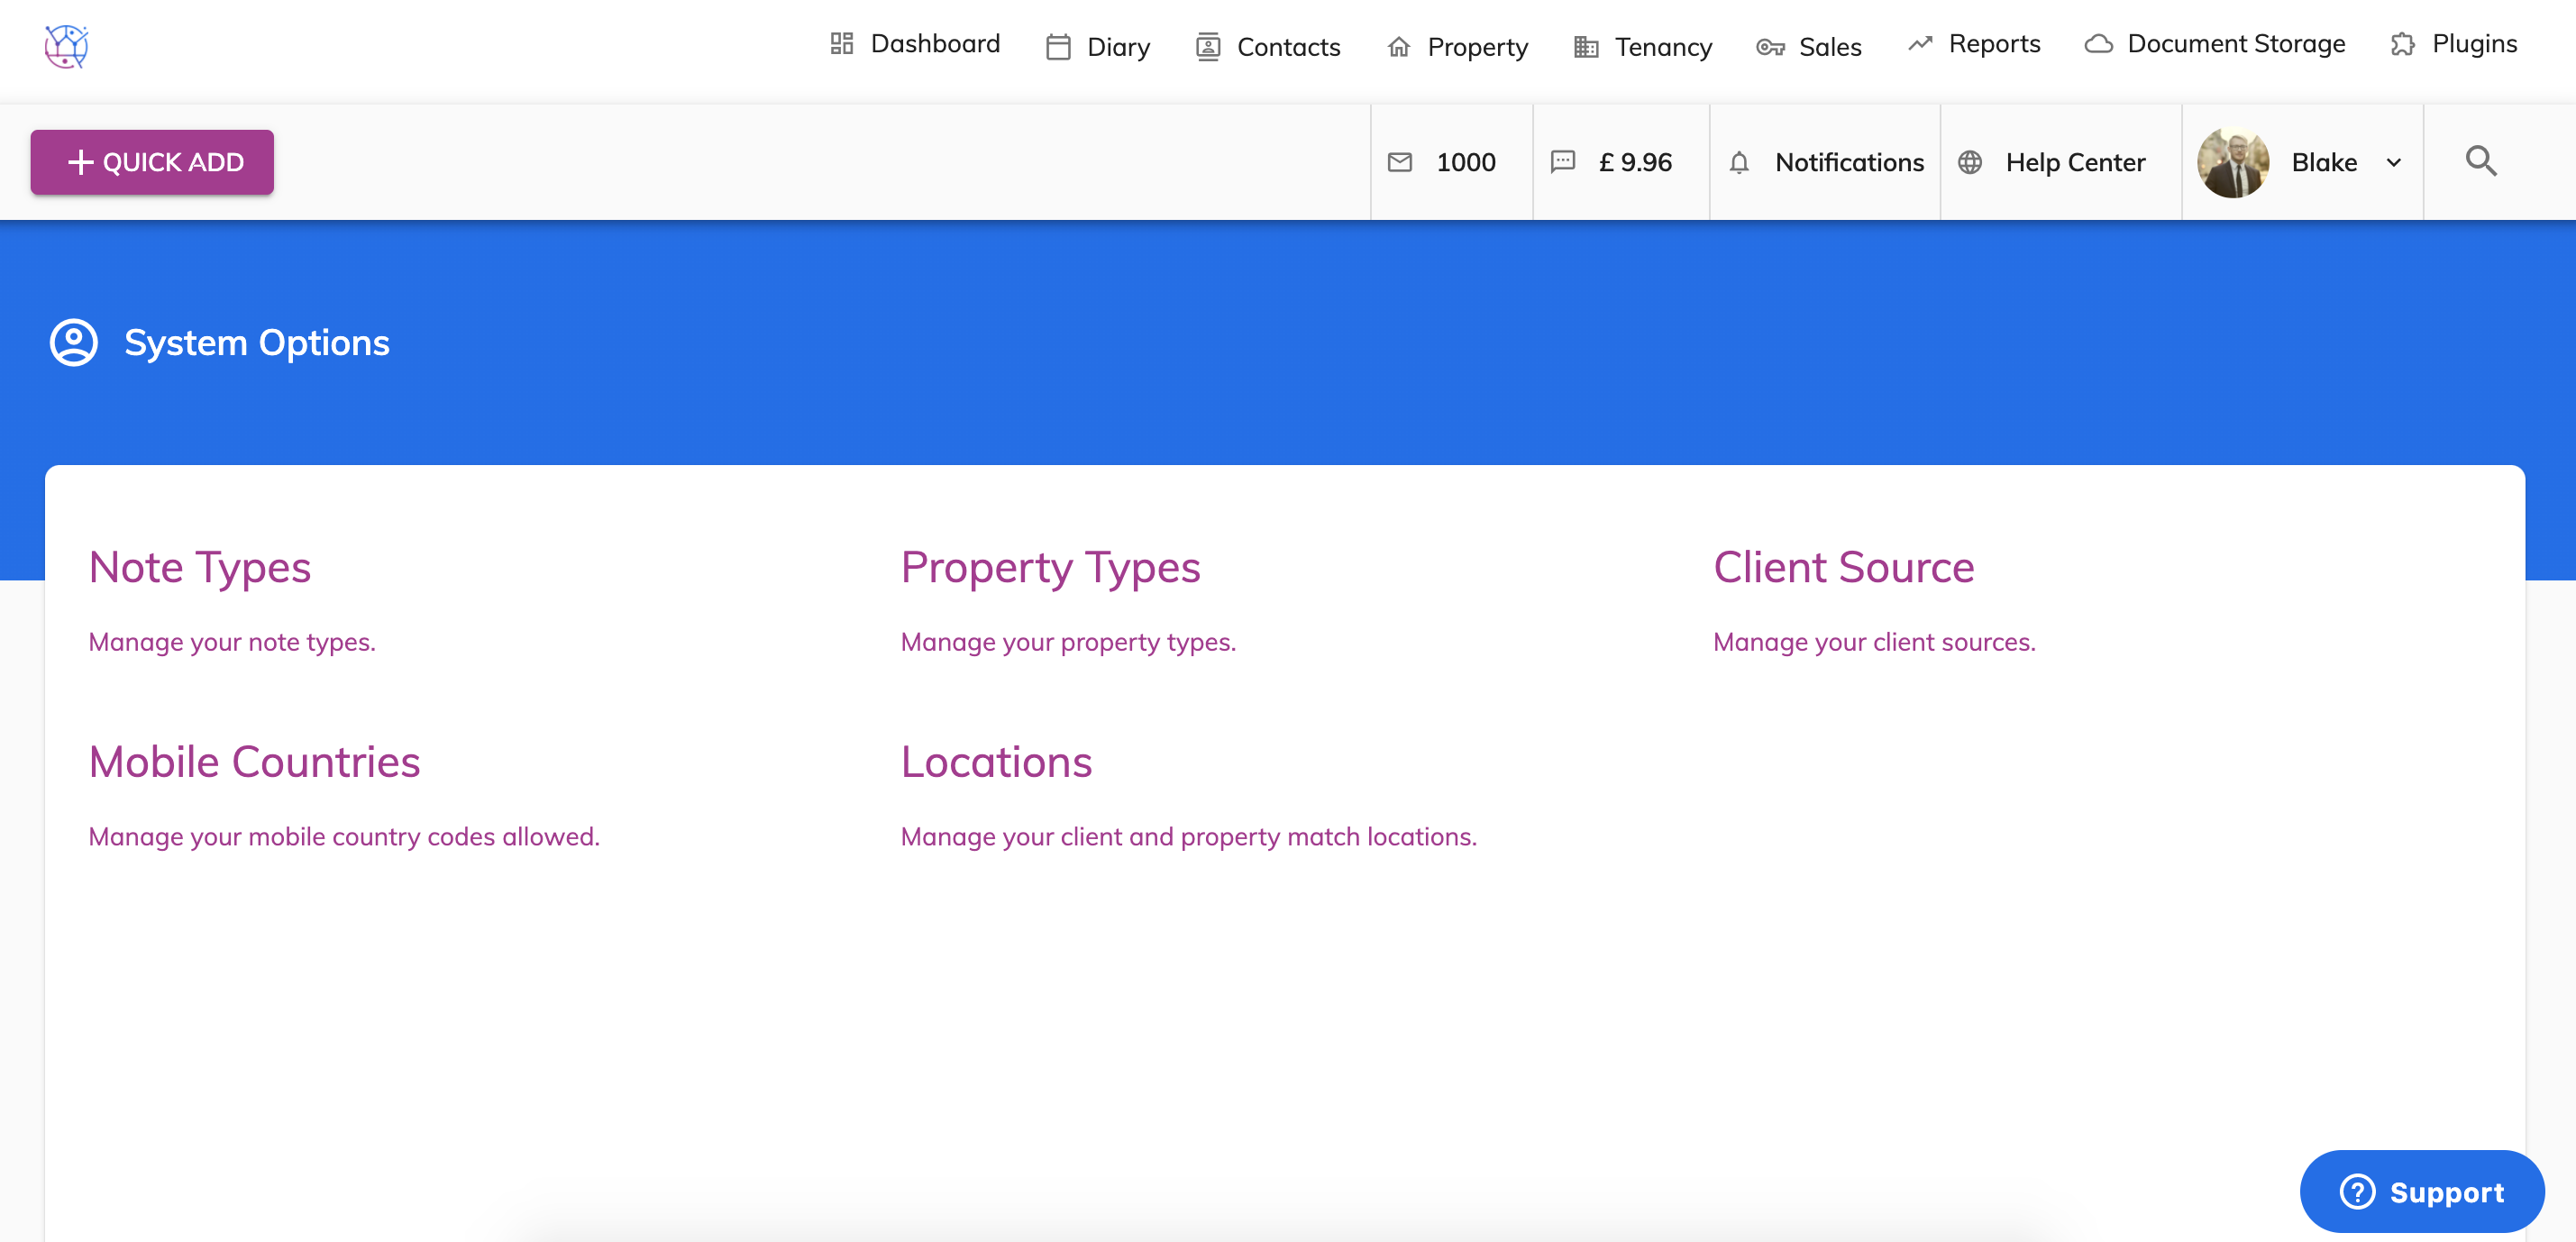Click the Notifications bell icon
The image size is (2576, 1242).
1739,162
